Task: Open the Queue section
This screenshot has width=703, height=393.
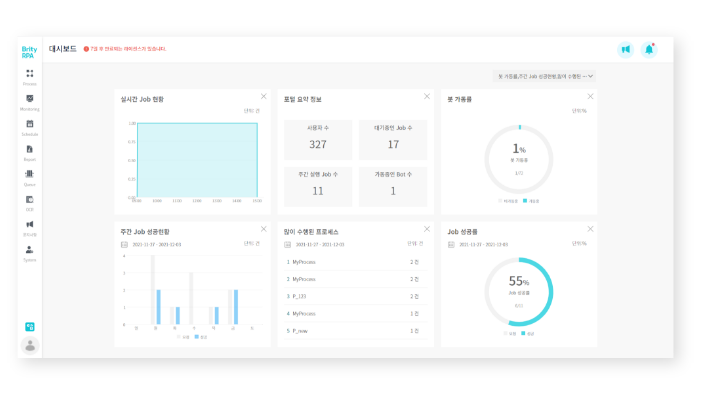Action: tap(30, 177)
